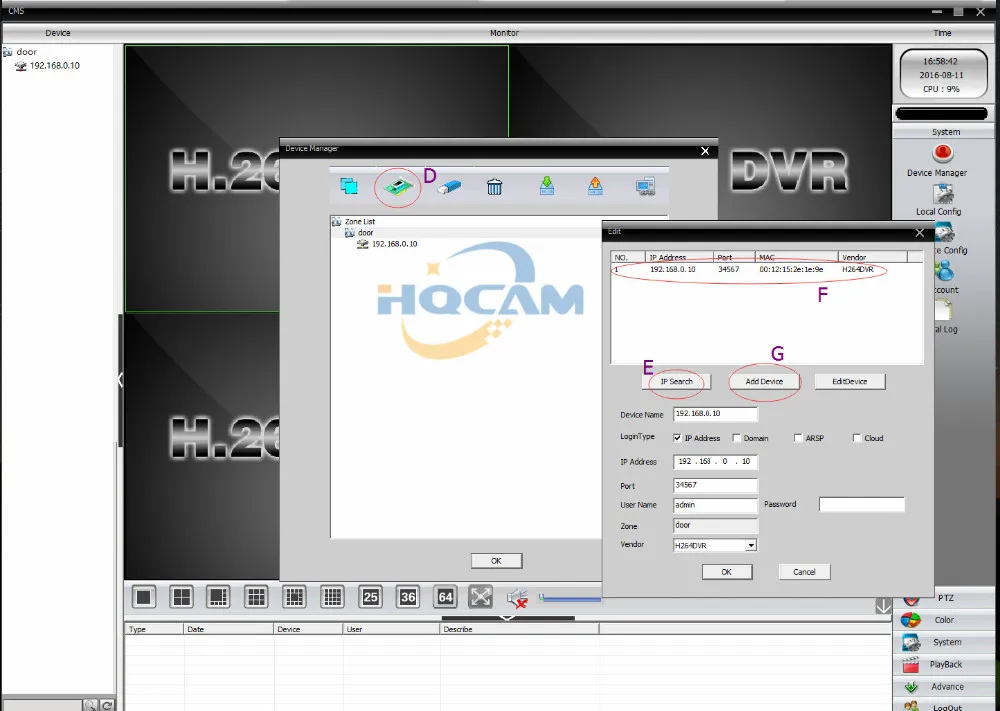Collapse left panel with side arrow
Image resolution: width=1000 pixels, height=711 pixels.
(x=120, y=380)
